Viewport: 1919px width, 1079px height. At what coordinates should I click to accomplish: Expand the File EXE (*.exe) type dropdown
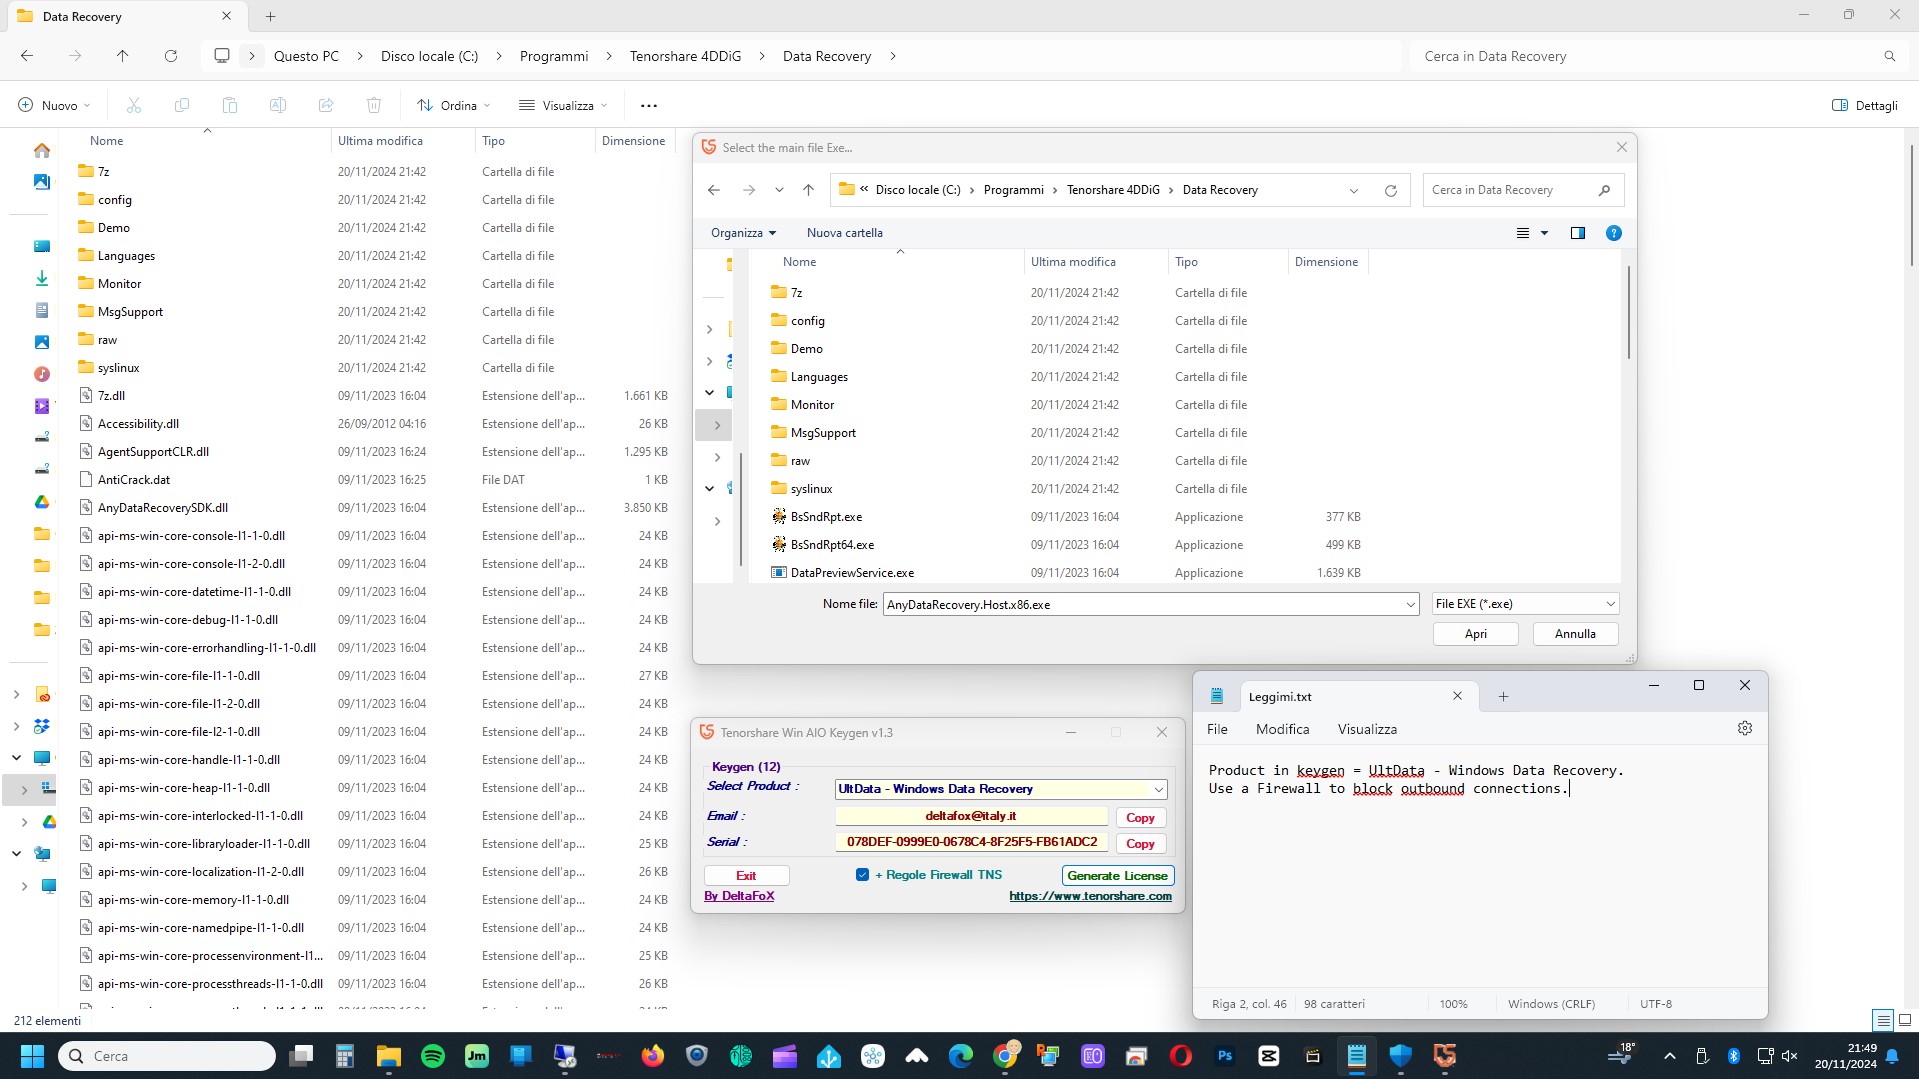click(1524, 604)
